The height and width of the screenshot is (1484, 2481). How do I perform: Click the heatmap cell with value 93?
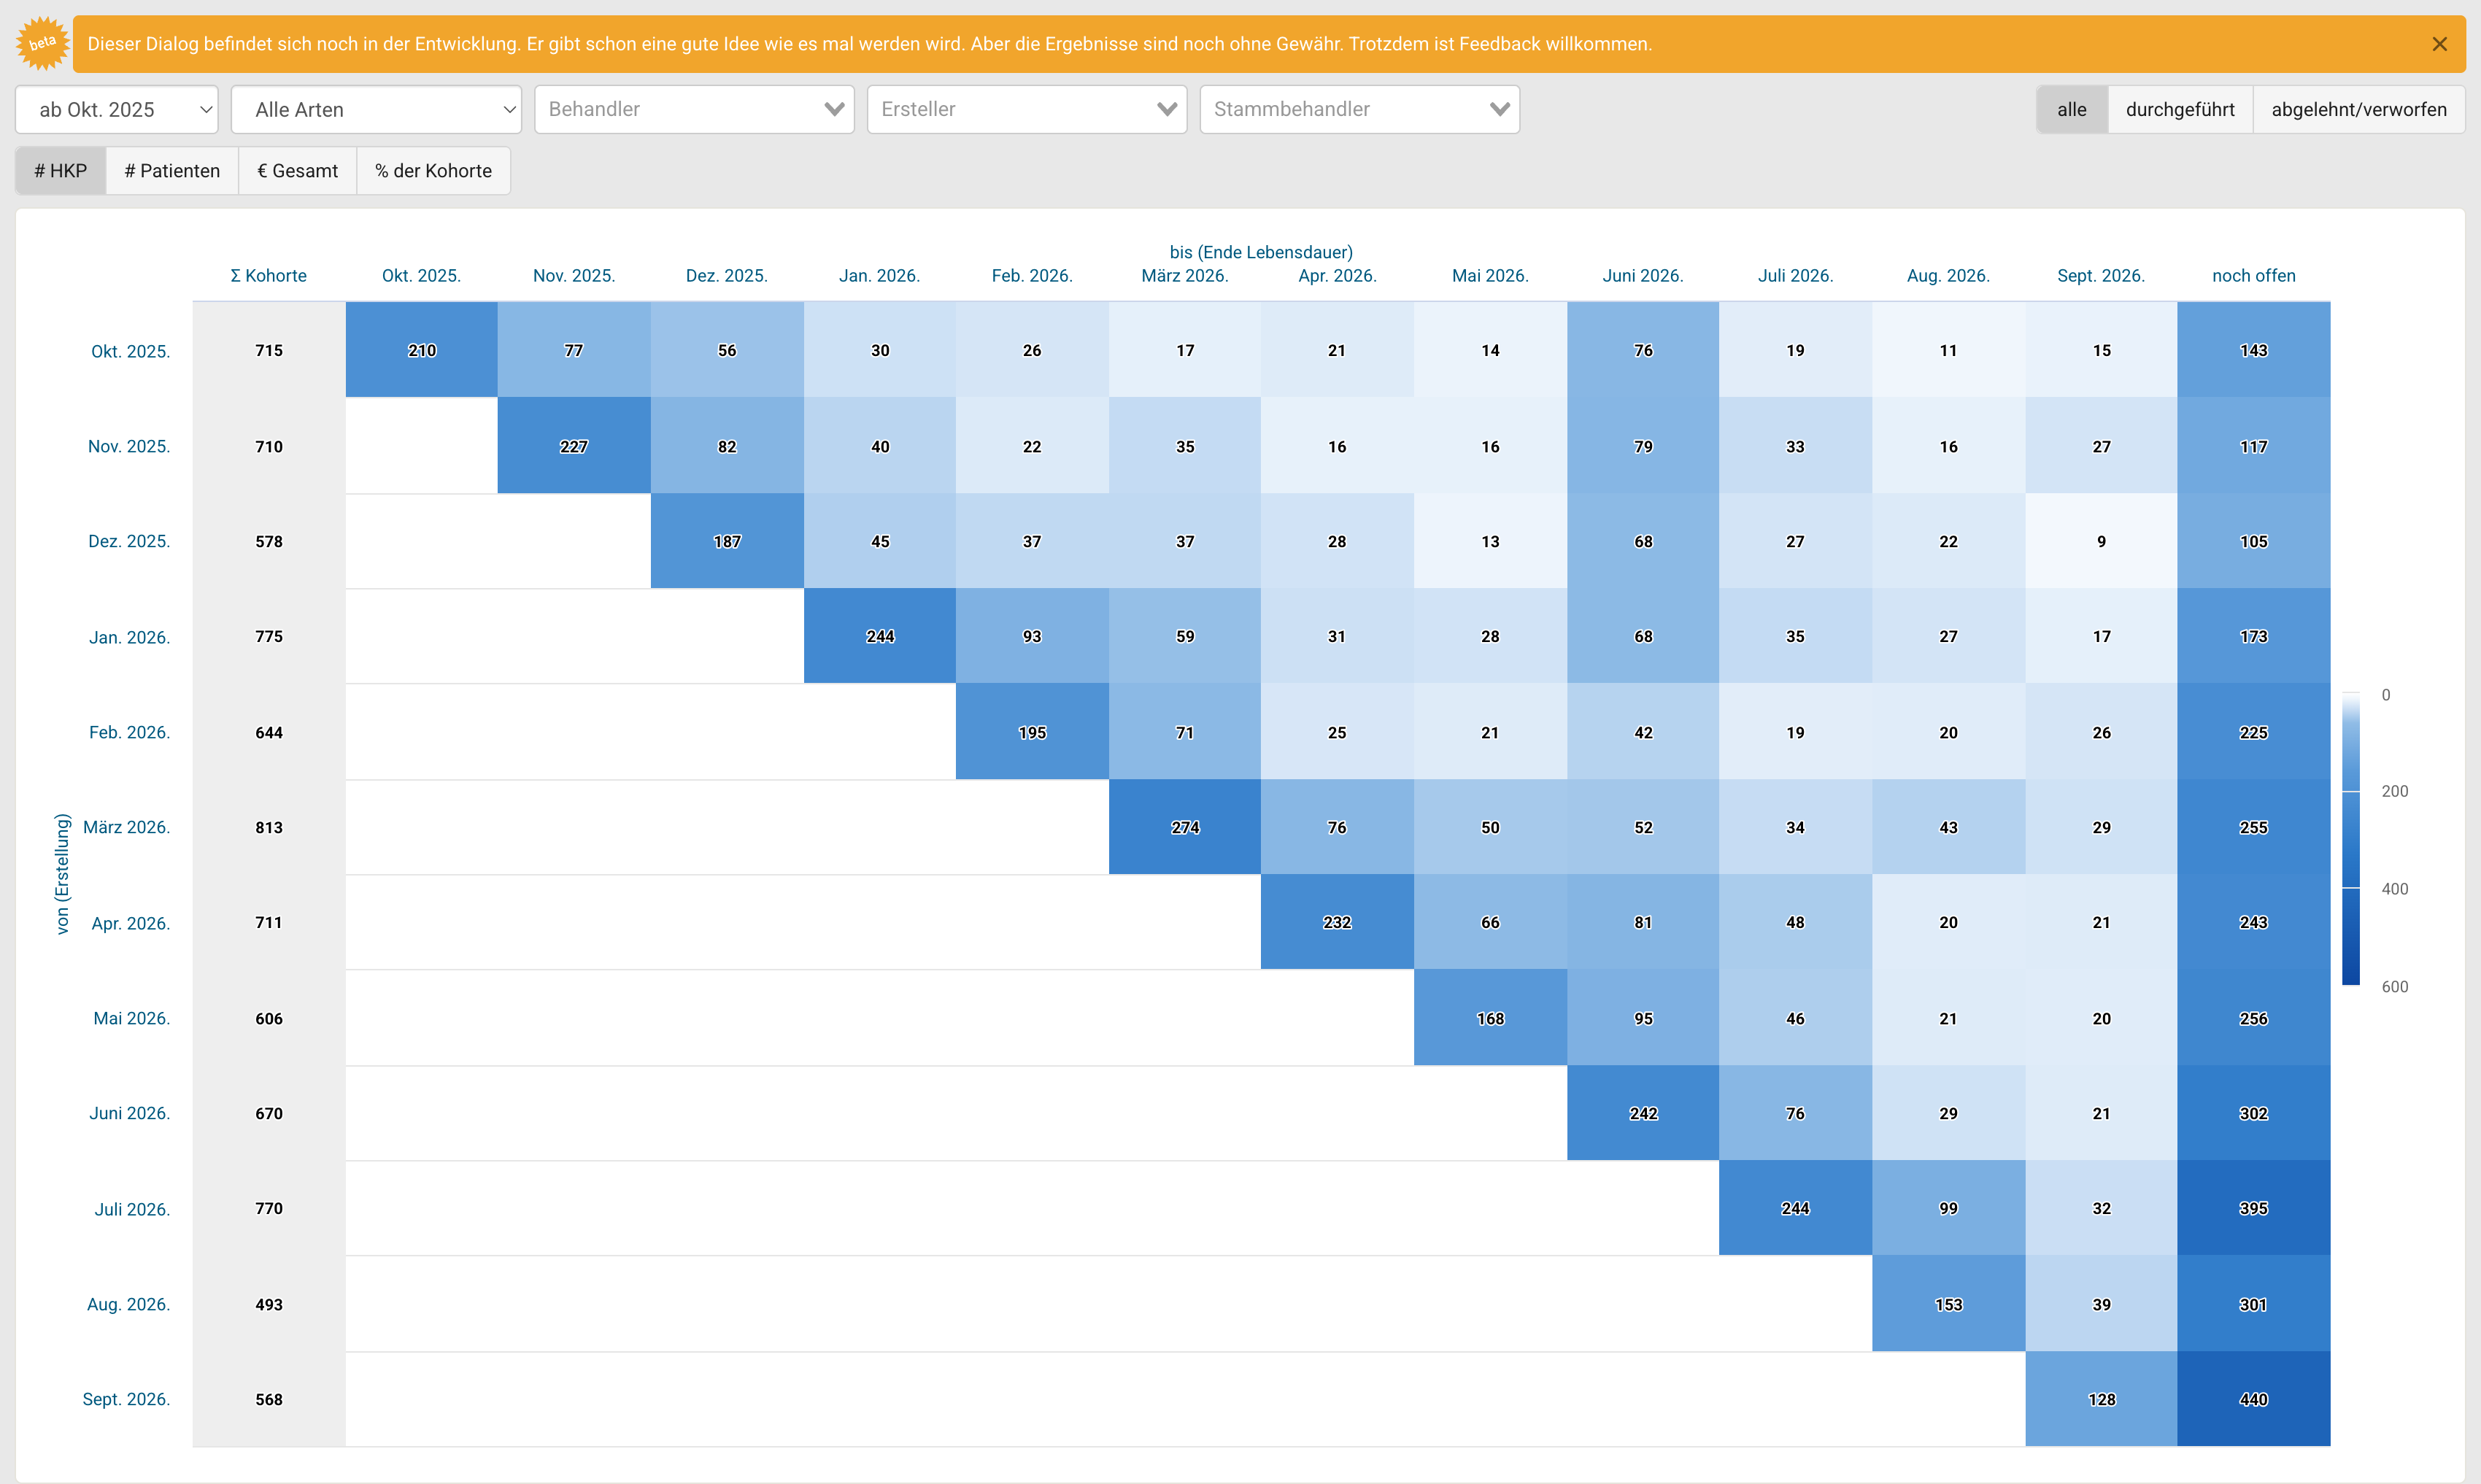(1032, 636)
